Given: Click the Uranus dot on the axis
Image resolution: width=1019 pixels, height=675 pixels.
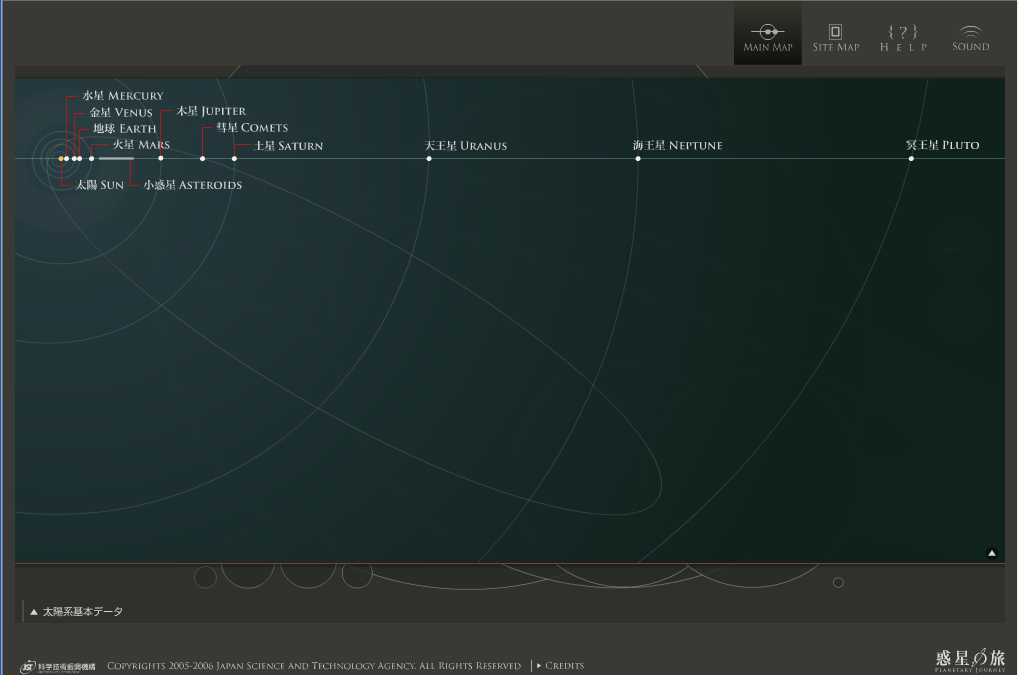Looking at the screenshot, I should point(428,159).
